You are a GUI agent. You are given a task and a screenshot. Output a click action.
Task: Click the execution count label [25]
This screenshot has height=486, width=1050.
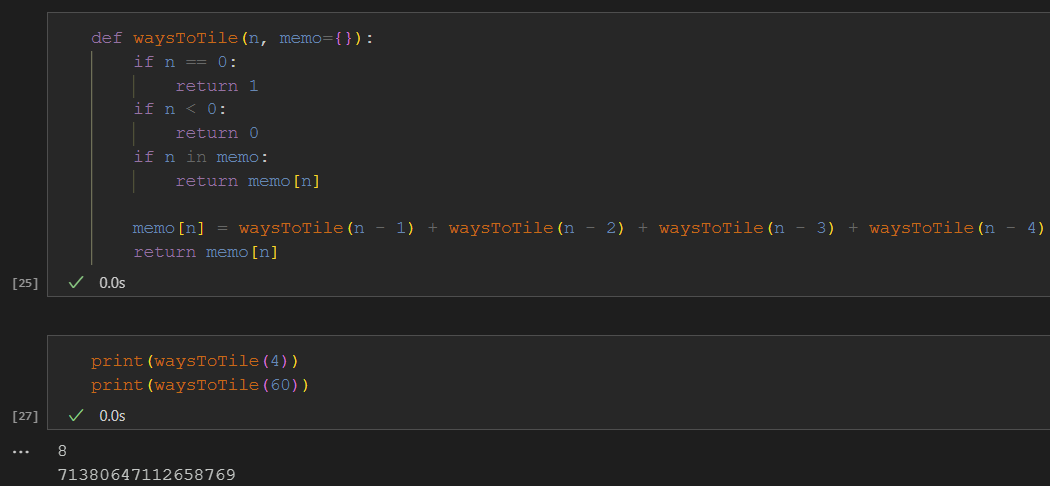click(25, 283)
